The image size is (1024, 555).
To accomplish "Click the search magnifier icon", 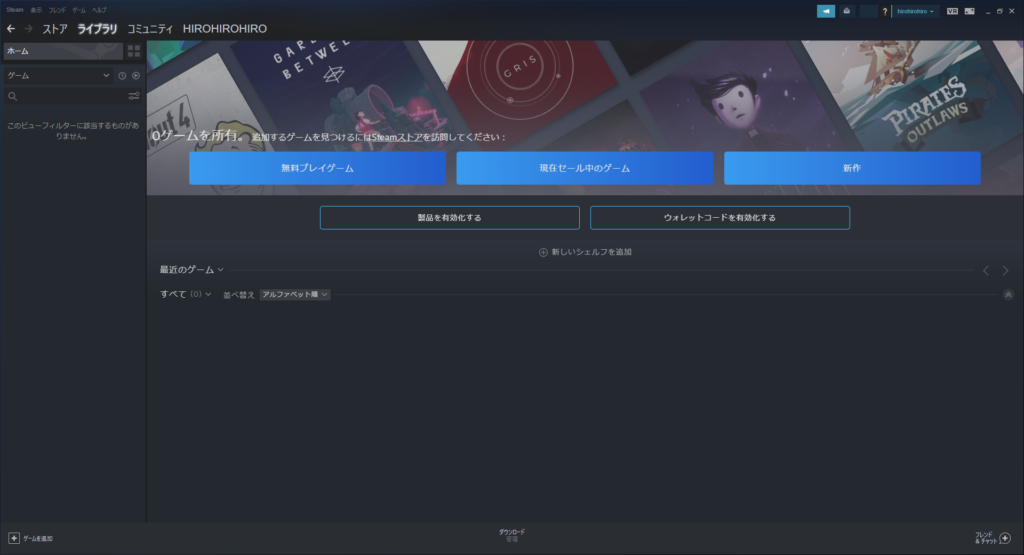I will point(12,96).
